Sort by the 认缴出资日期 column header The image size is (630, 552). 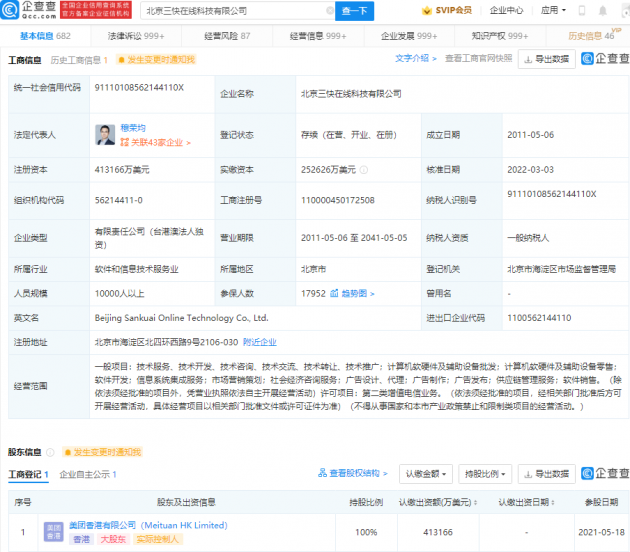point(526,502)
